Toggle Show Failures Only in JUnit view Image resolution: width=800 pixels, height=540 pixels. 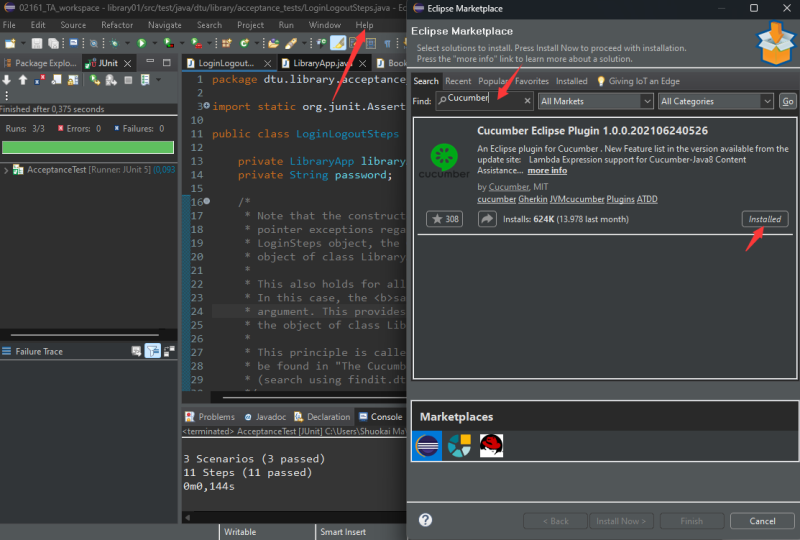pyautogui.click(x=39, y=80)
